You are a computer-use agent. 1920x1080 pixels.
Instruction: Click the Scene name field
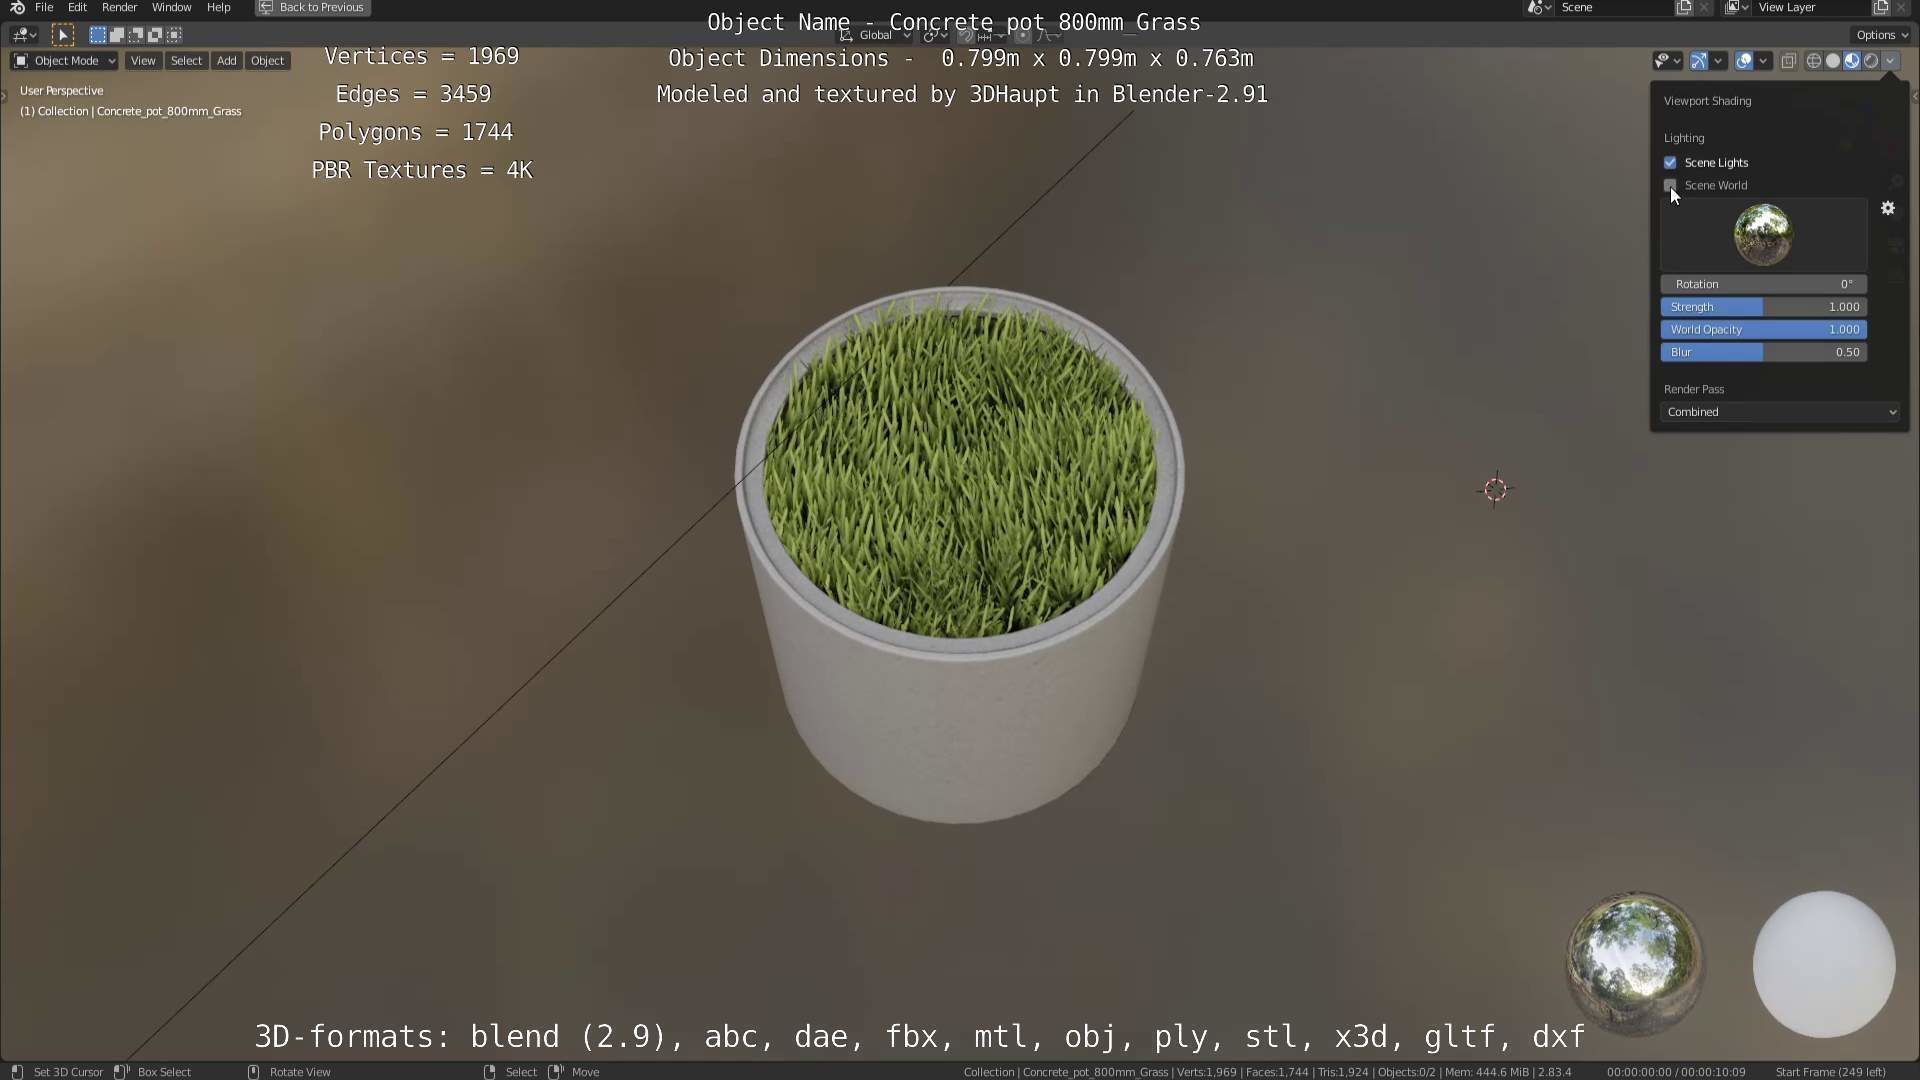coord(1615,8)
